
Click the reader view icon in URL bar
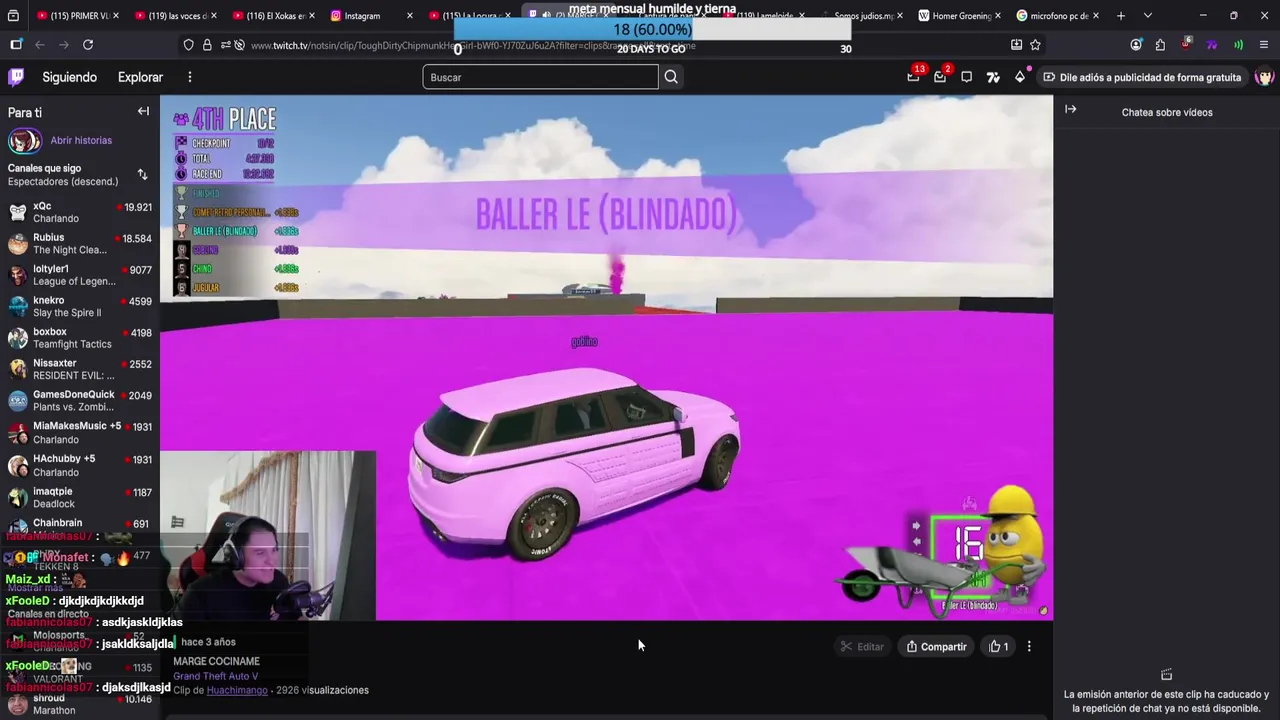tap(1016, 45)
